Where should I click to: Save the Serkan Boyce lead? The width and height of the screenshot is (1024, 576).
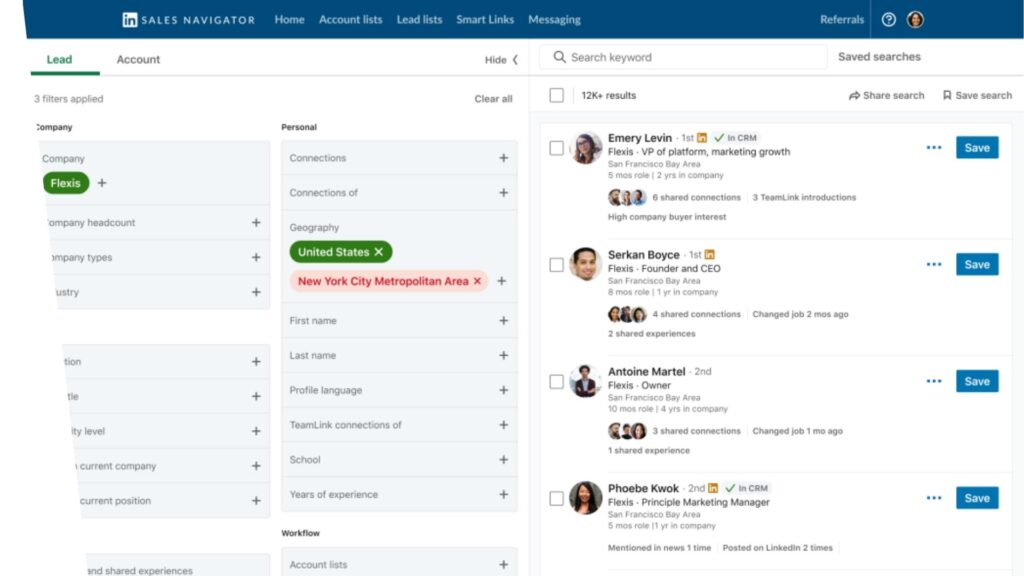click(977, 264)
